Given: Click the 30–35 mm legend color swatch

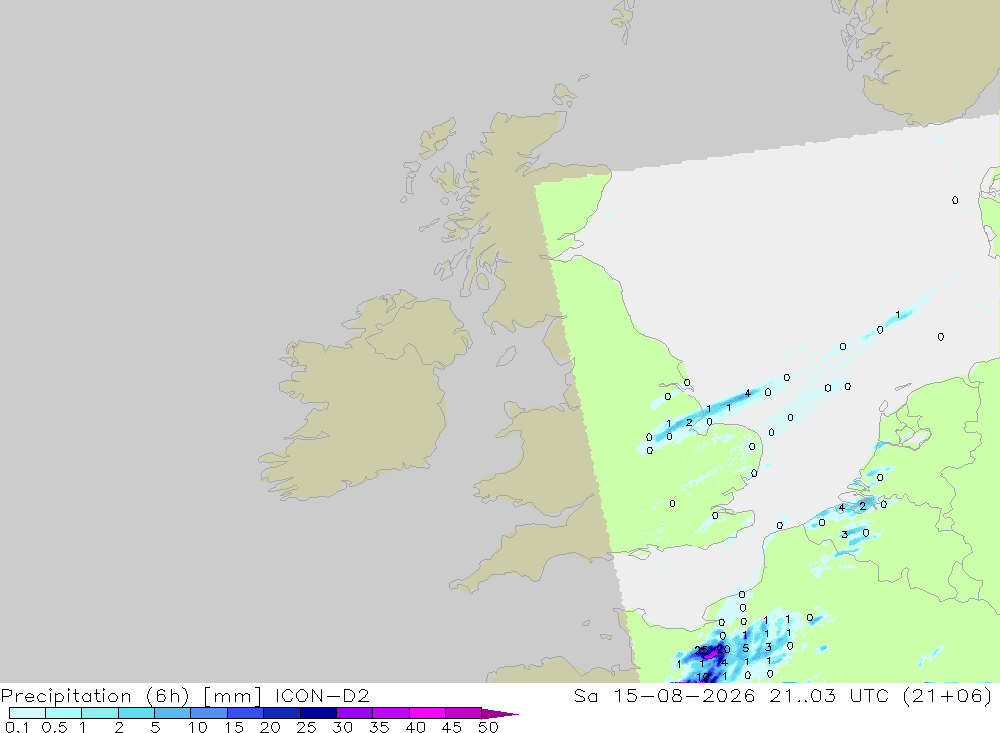Looking at the screenshot, I should click(x=355, y=713).
